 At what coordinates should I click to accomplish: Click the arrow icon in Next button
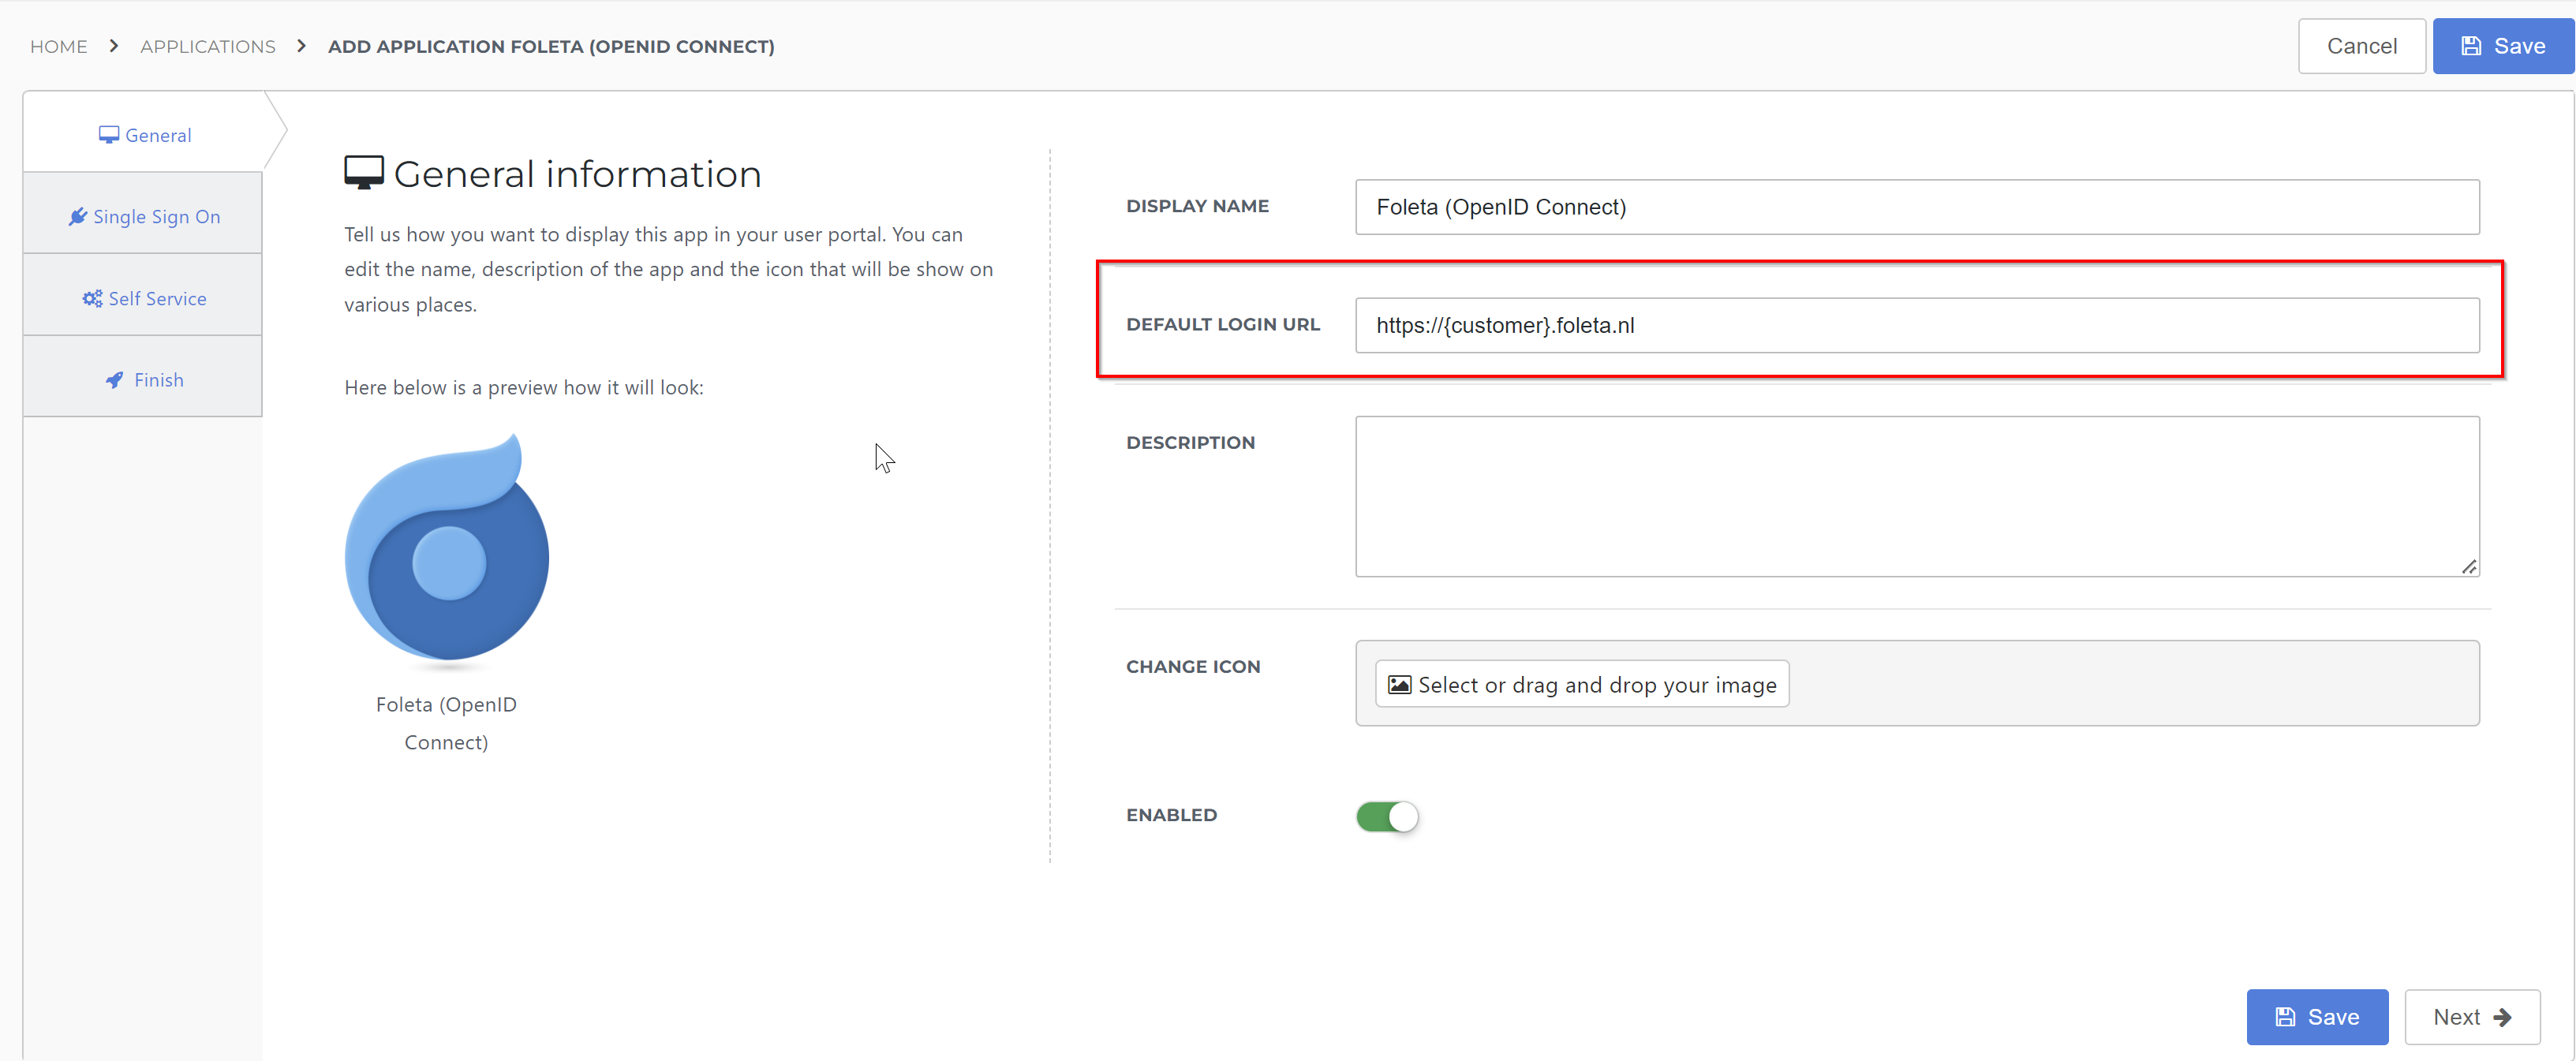click(x=2503, y=1017)
